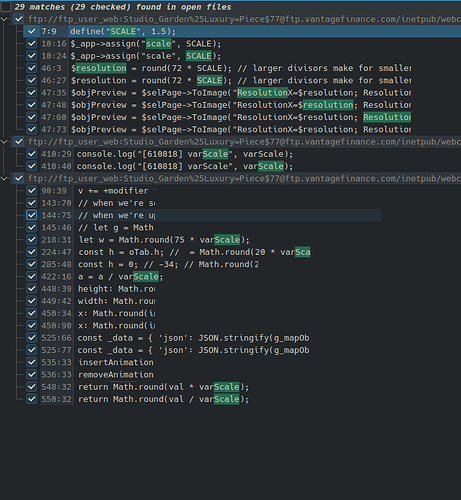Uncheck the 218:31 let w match
The image size is (461, 500).
click(x=32, y=240)
